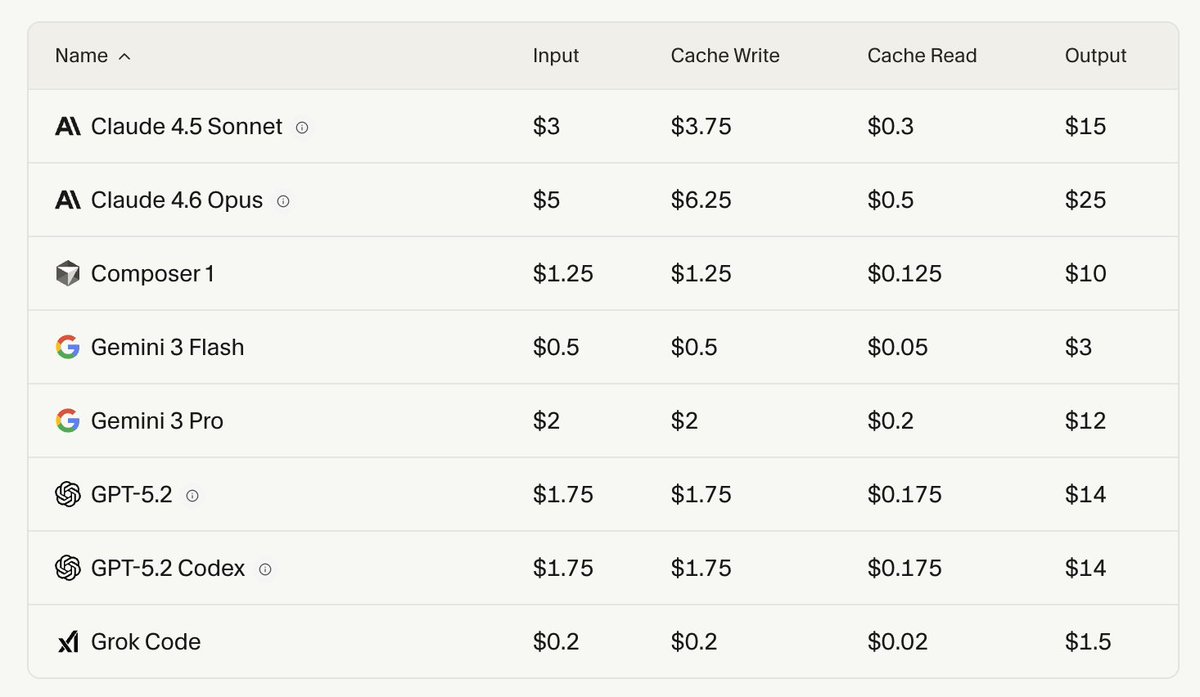Click the xAI logo beside Grok Code
1200x697 pixels.
point(68,642)
